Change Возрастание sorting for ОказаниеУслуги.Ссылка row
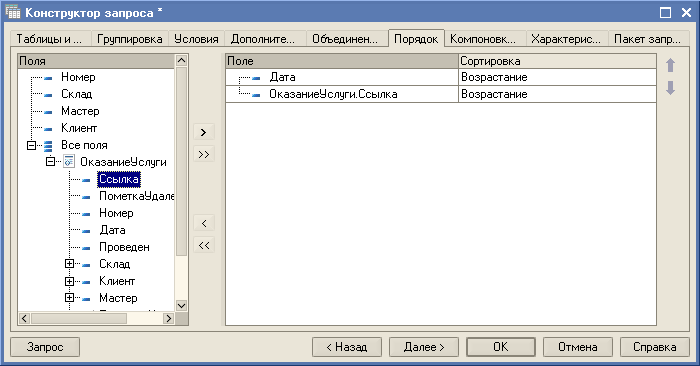This screenshot has height=366, width=700. pos(557,94)
